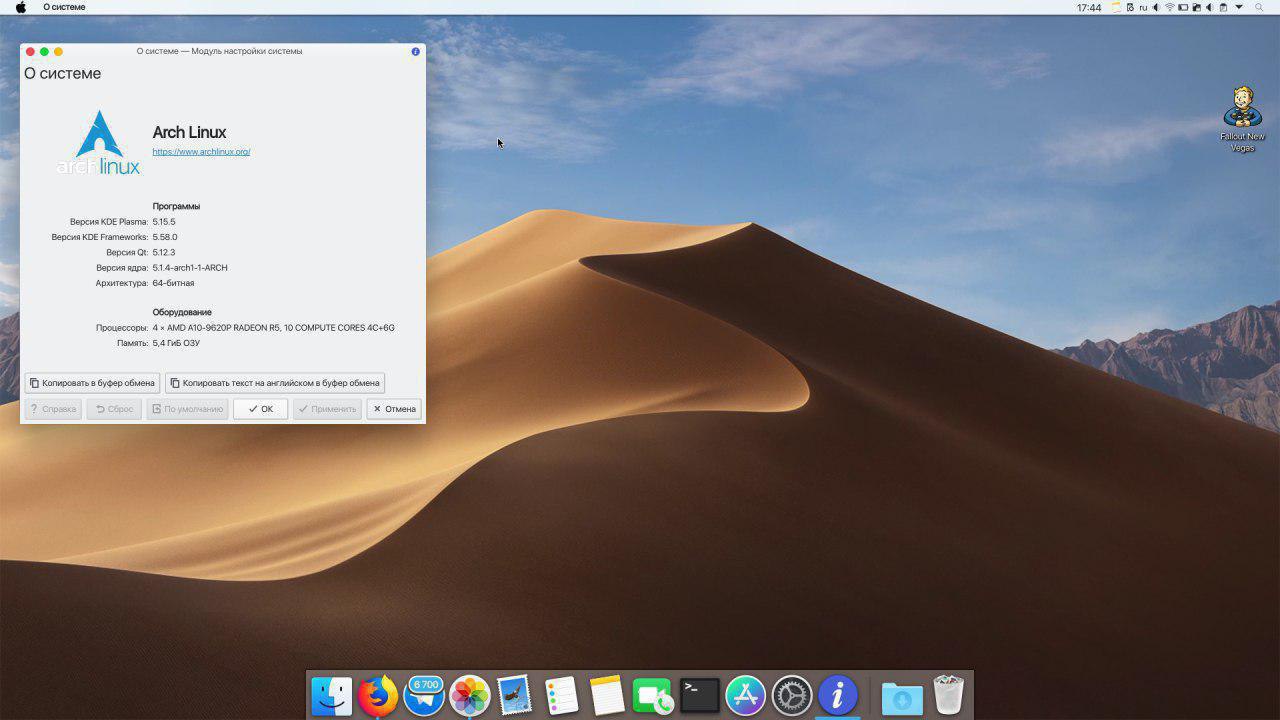This screenshot has width=1280, height=720.
Task: Switch the ru keyboard layout indicator
Action: pyautogui.click(x=1143, y=7)
